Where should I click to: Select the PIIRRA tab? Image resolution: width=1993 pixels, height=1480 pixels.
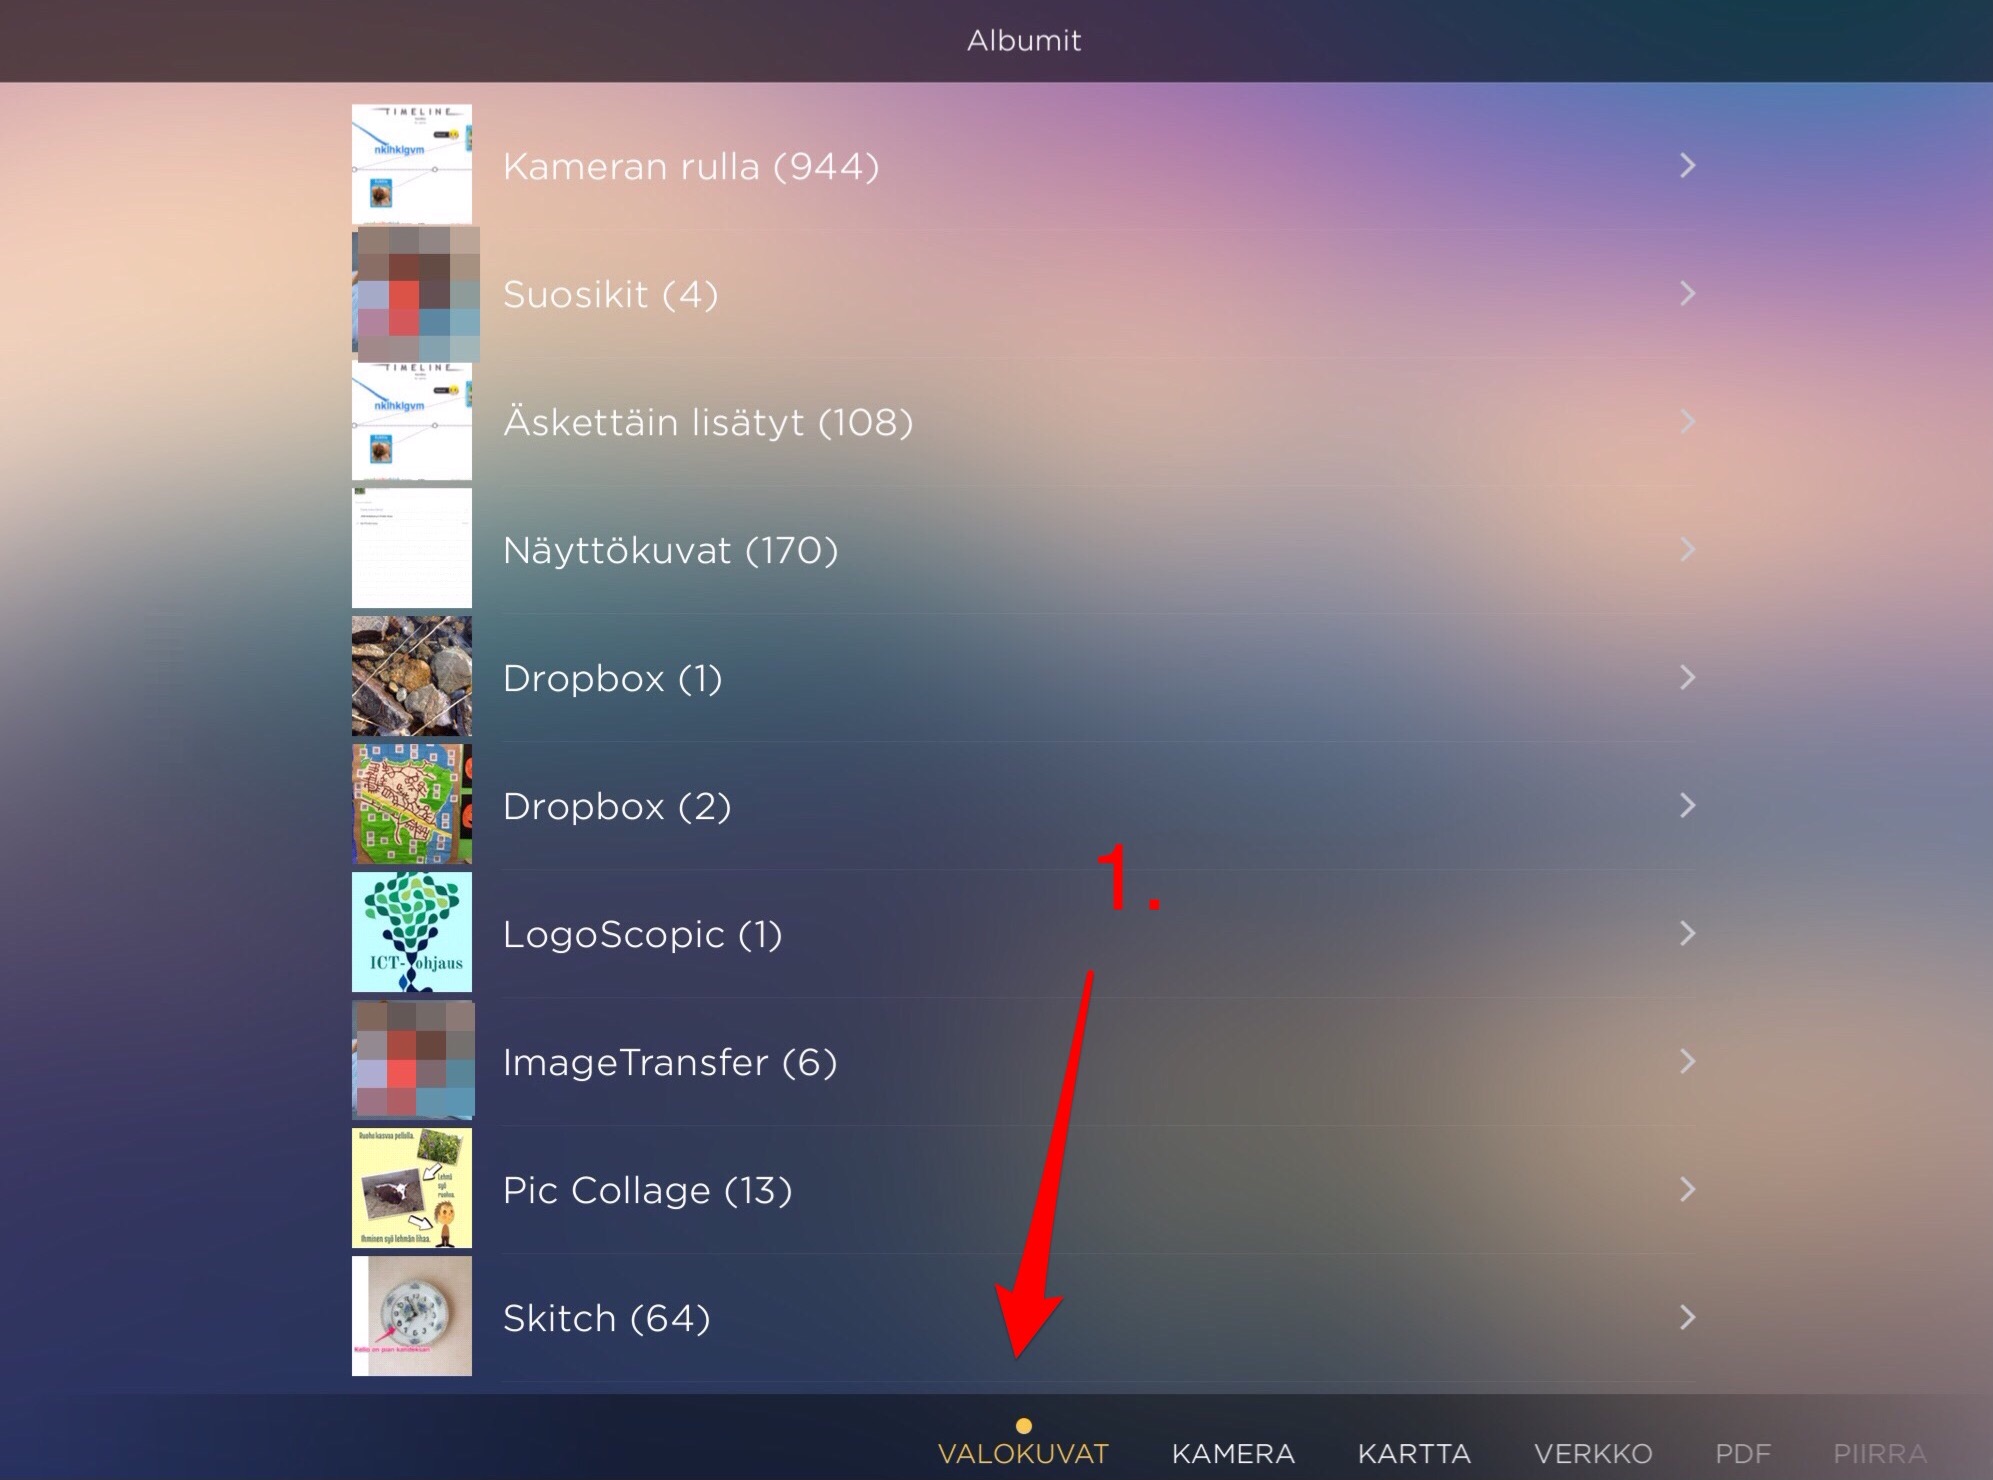point(1879,1453)
